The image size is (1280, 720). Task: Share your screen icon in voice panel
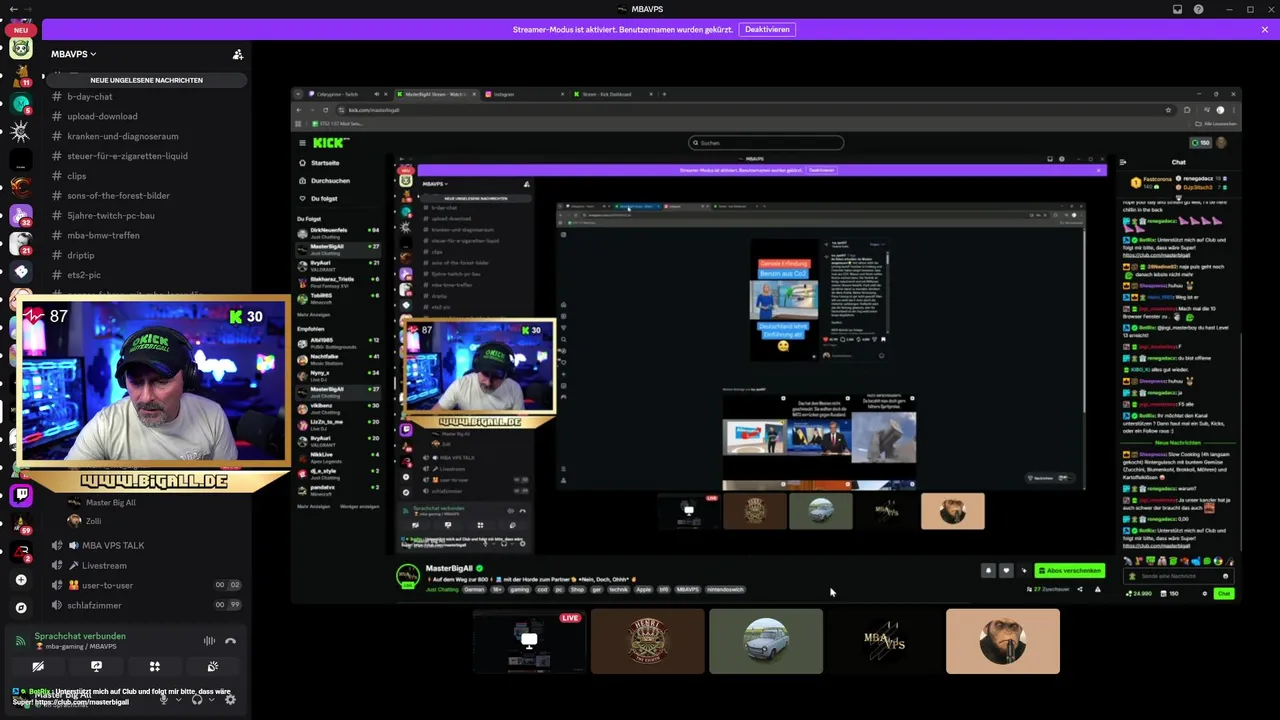(x=96, y=666)
